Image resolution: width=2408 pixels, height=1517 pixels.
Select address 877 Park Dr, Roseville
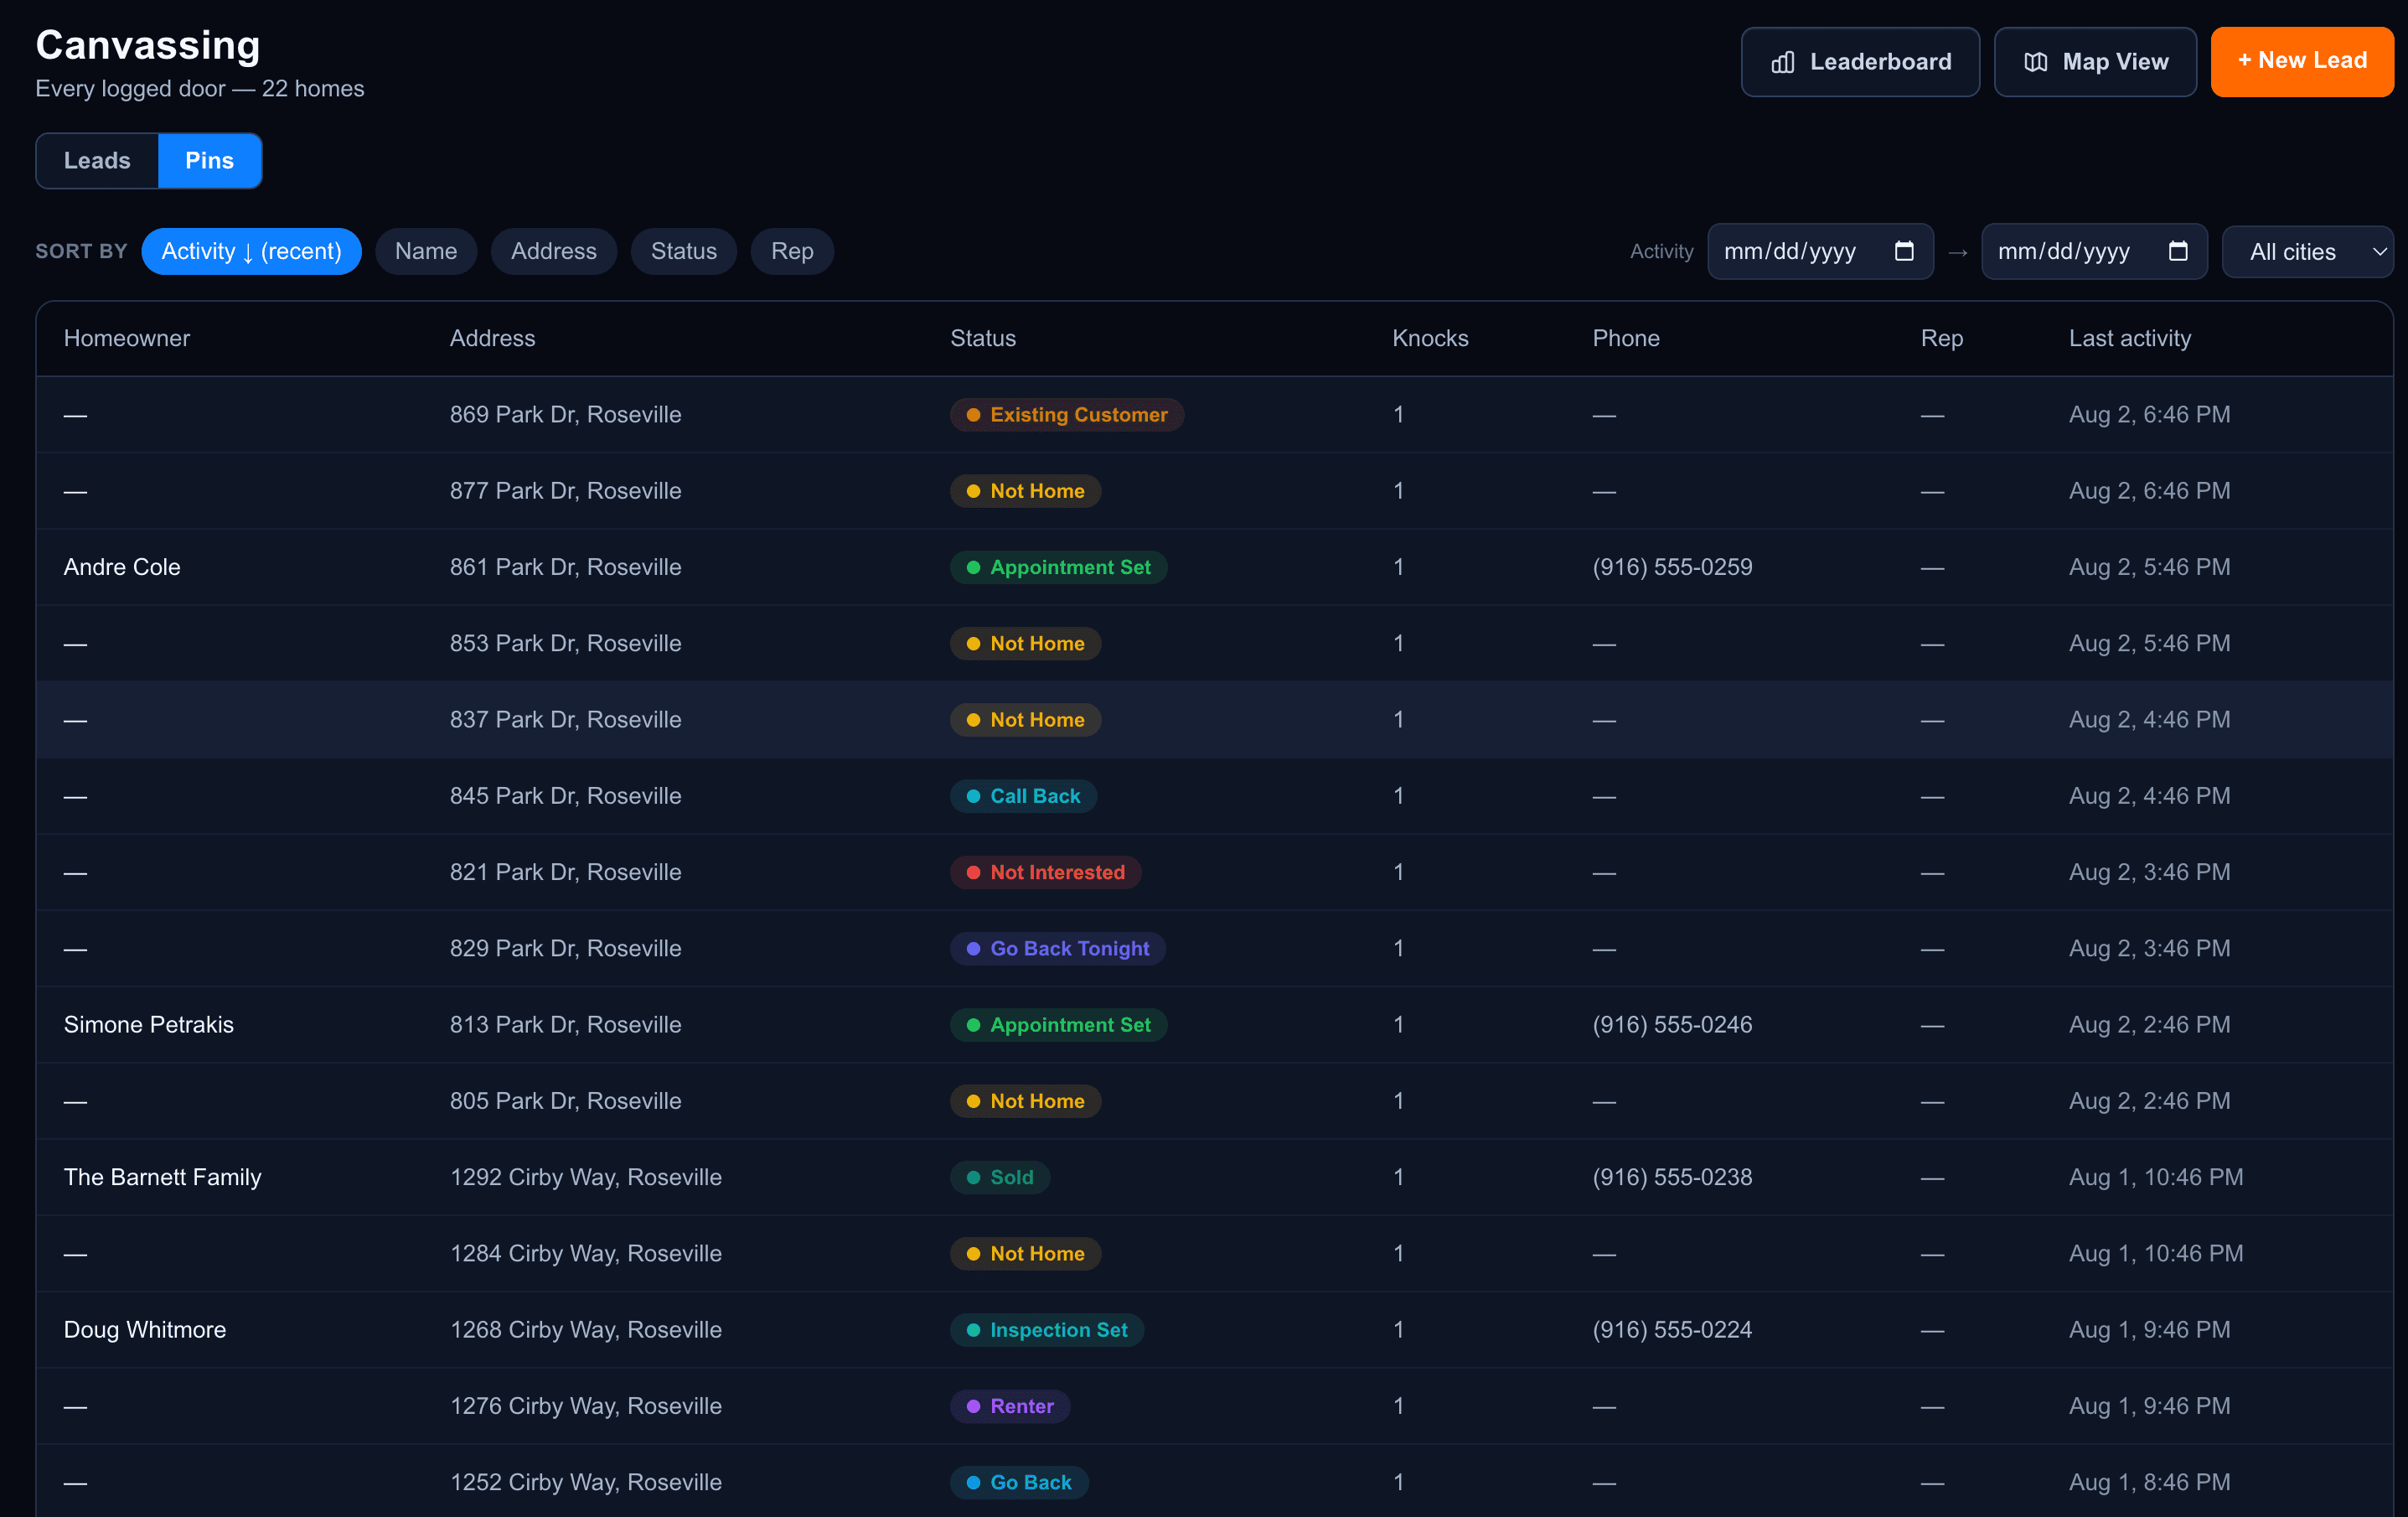565,491
